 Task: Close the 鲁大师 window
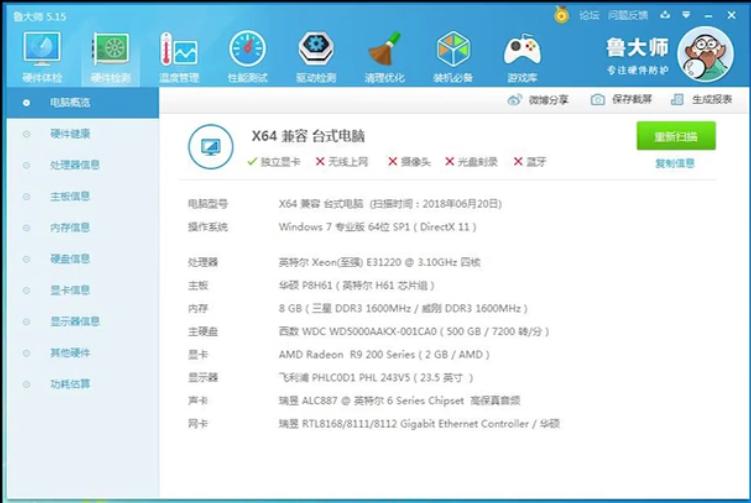click(x=731, y=15)
